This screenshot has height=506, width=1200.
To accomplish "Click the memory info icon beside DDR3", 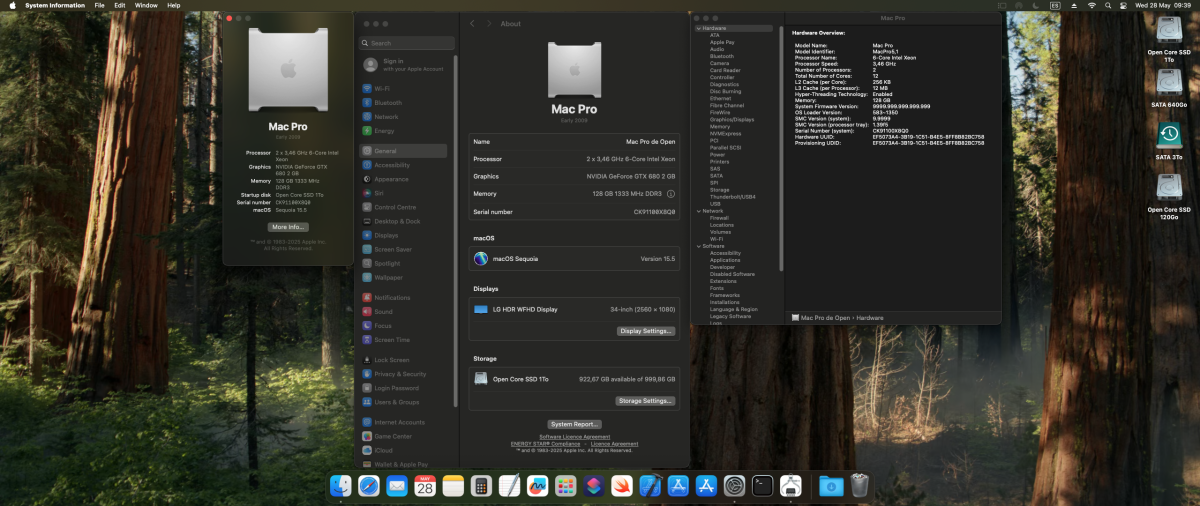I will pyautogui.click(x=671, y=194).
